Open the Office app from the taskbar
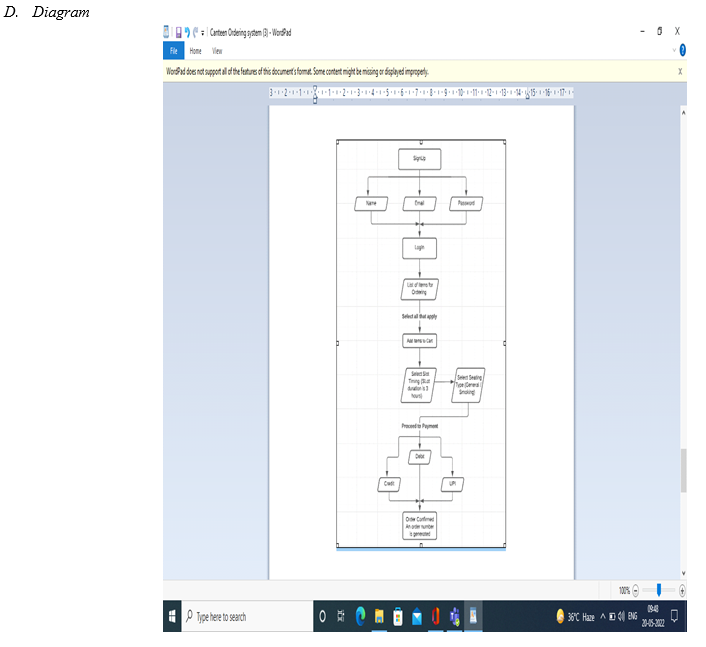This screenshot has height=647, width=706. coord(435,616)
